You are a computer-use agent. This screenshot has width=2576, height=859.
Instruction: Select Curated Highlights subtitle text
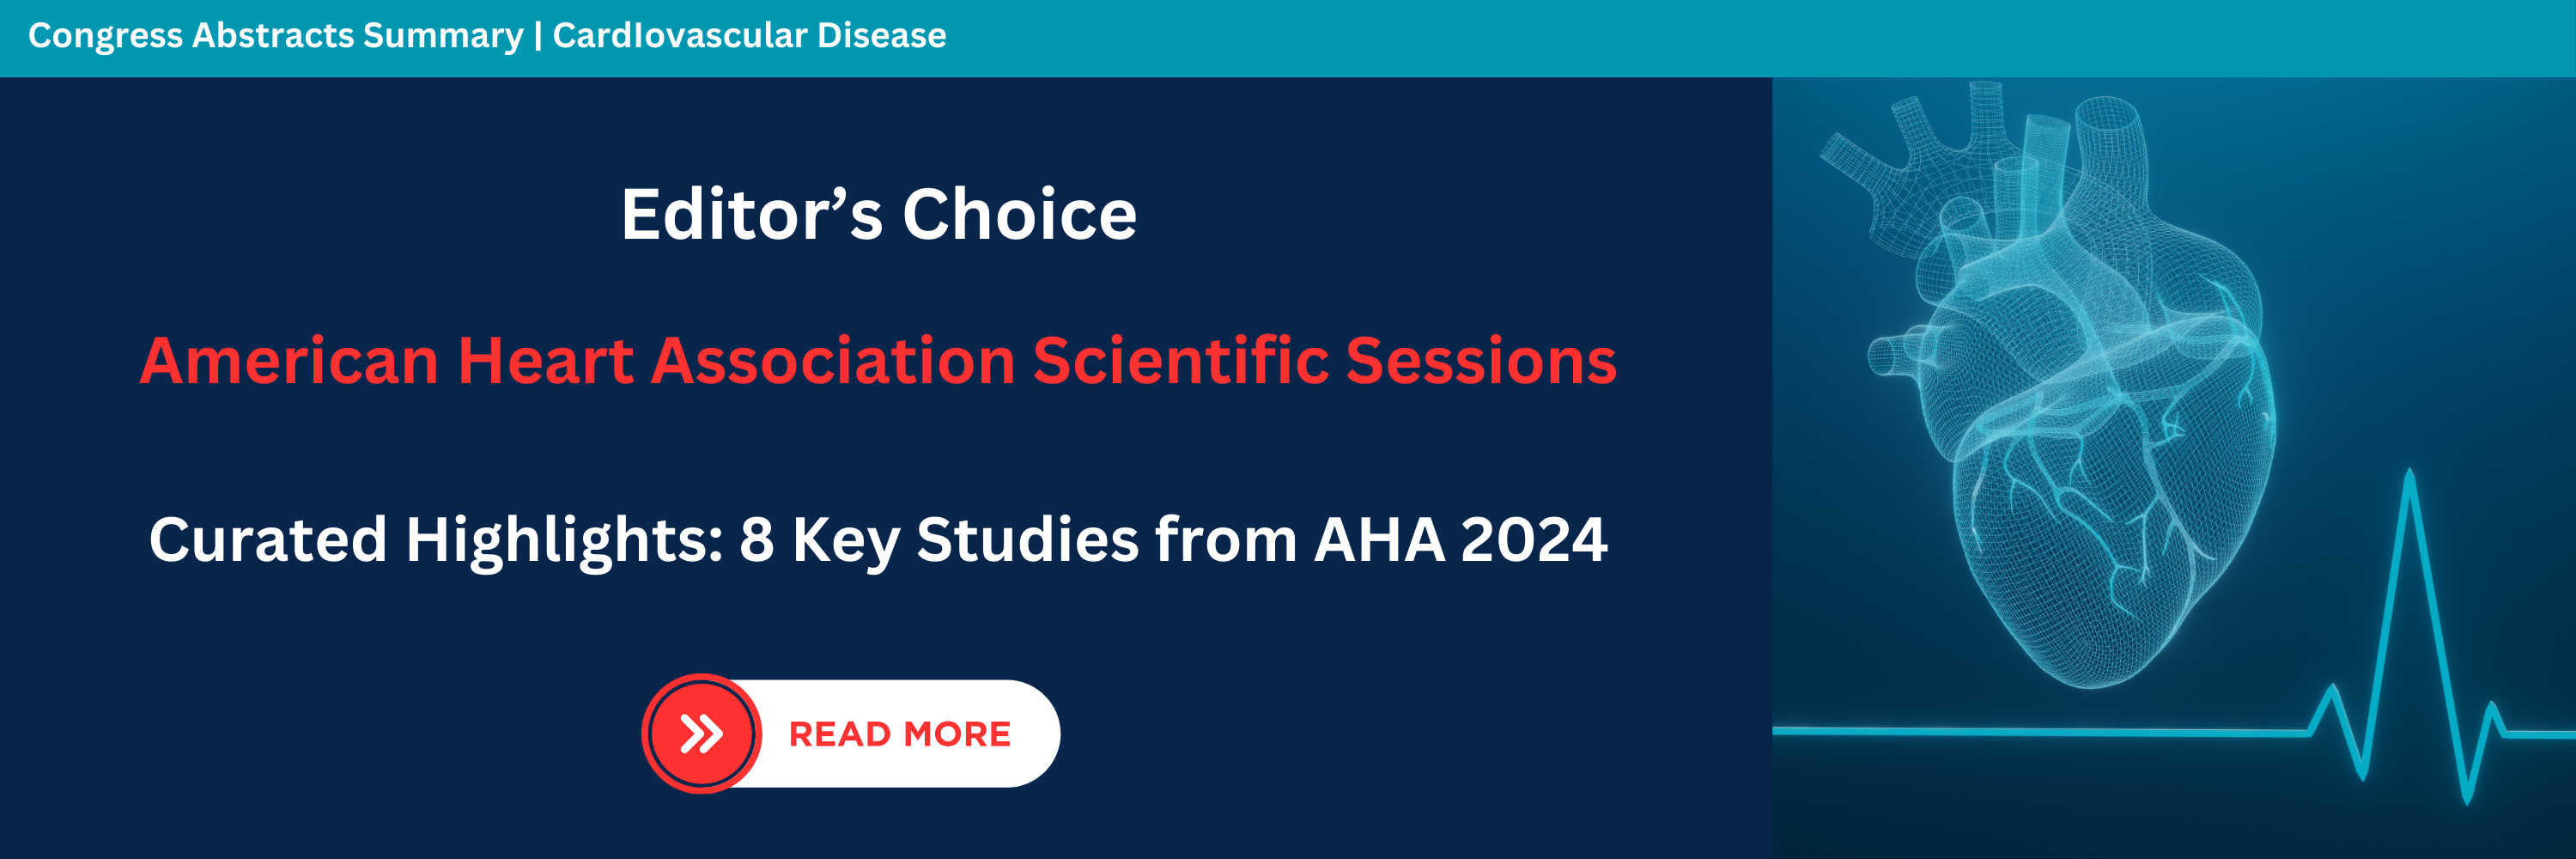click(x=878, y=540)
